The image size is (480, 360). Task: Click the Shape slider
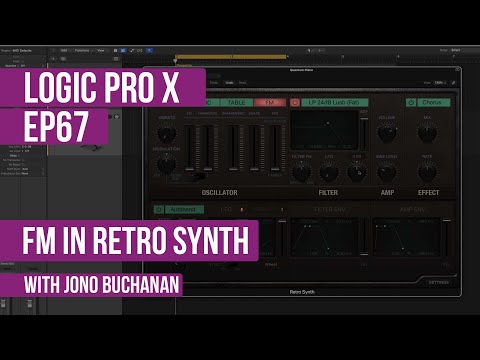(x=254, y=147)
